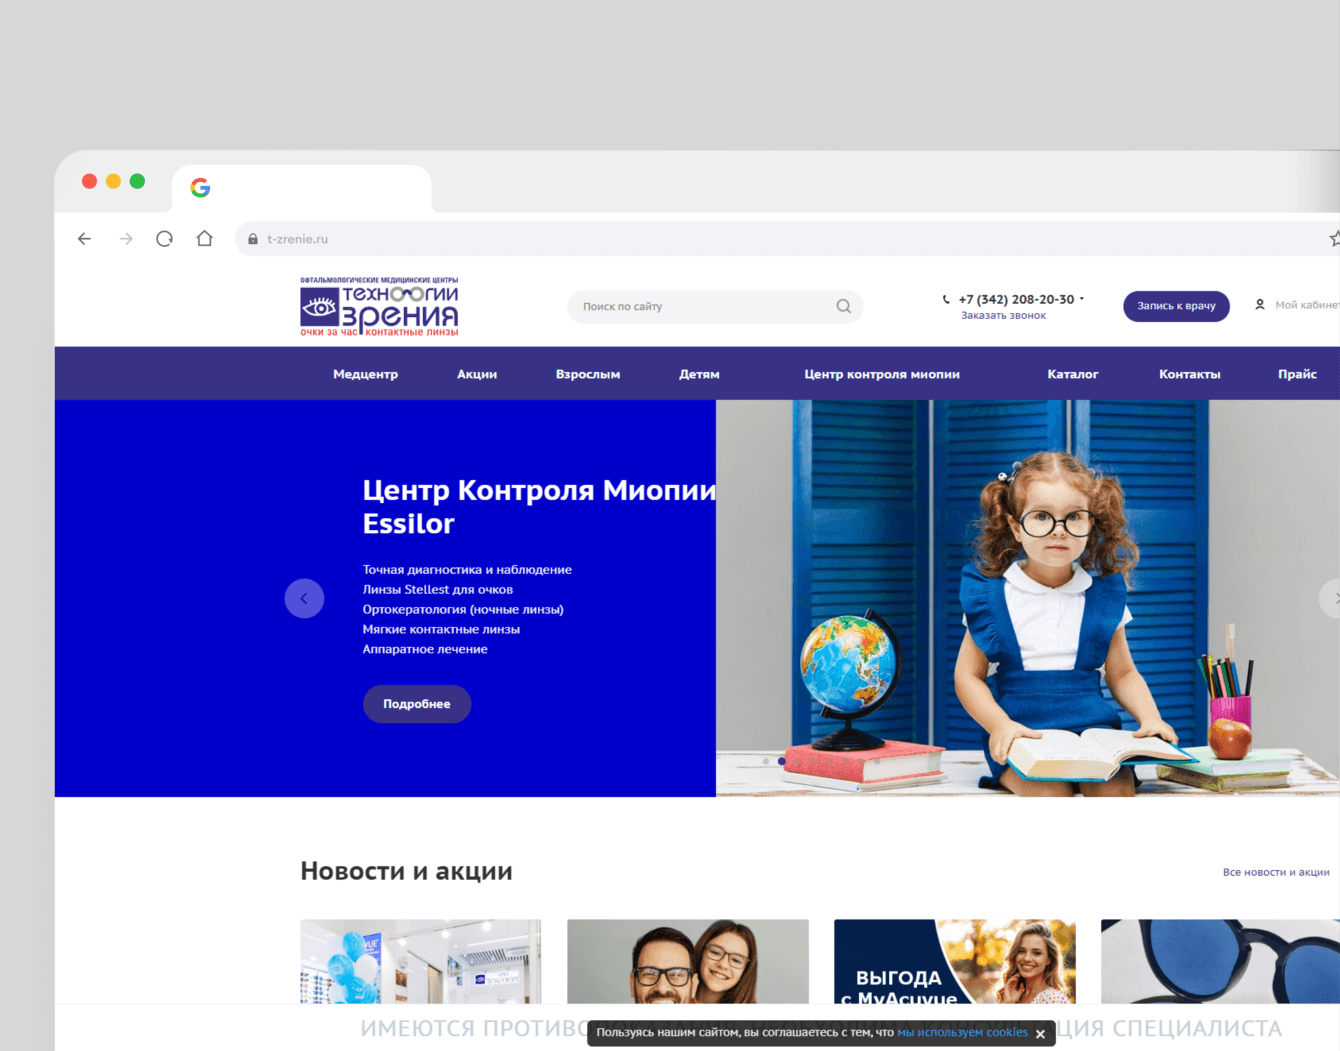Screen dimensions: 1340x1051
Task: Click the Google favicon on the browser tab
Action: coord(201,187)
